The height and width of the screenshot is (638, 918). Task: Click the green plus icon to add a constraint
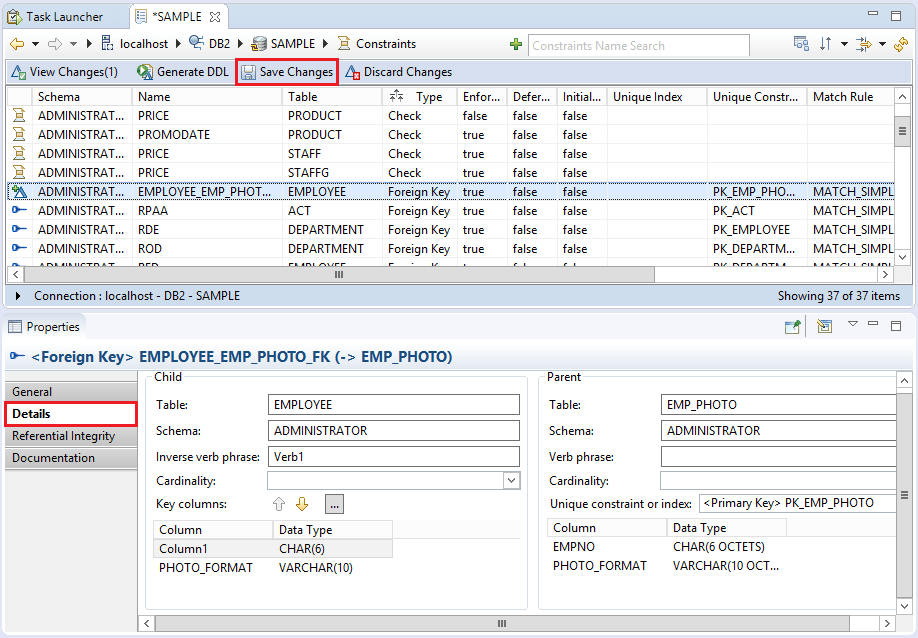click(x=516, y=45)
